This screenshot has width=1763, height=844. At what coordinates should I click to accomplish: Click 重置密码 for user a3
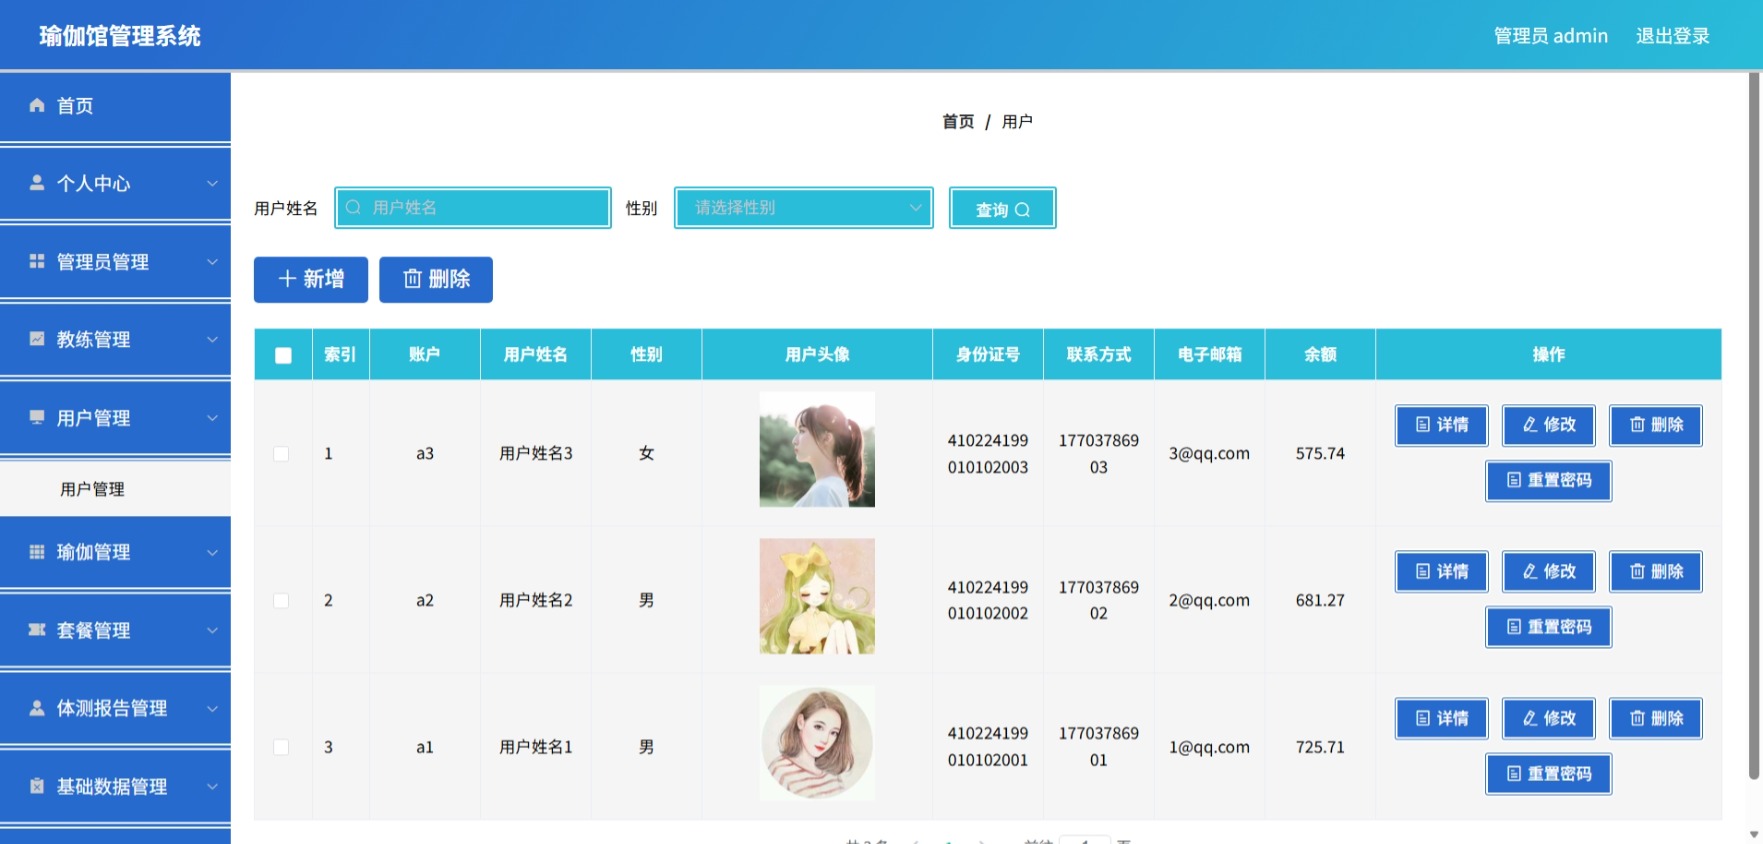click(1549, 481)
